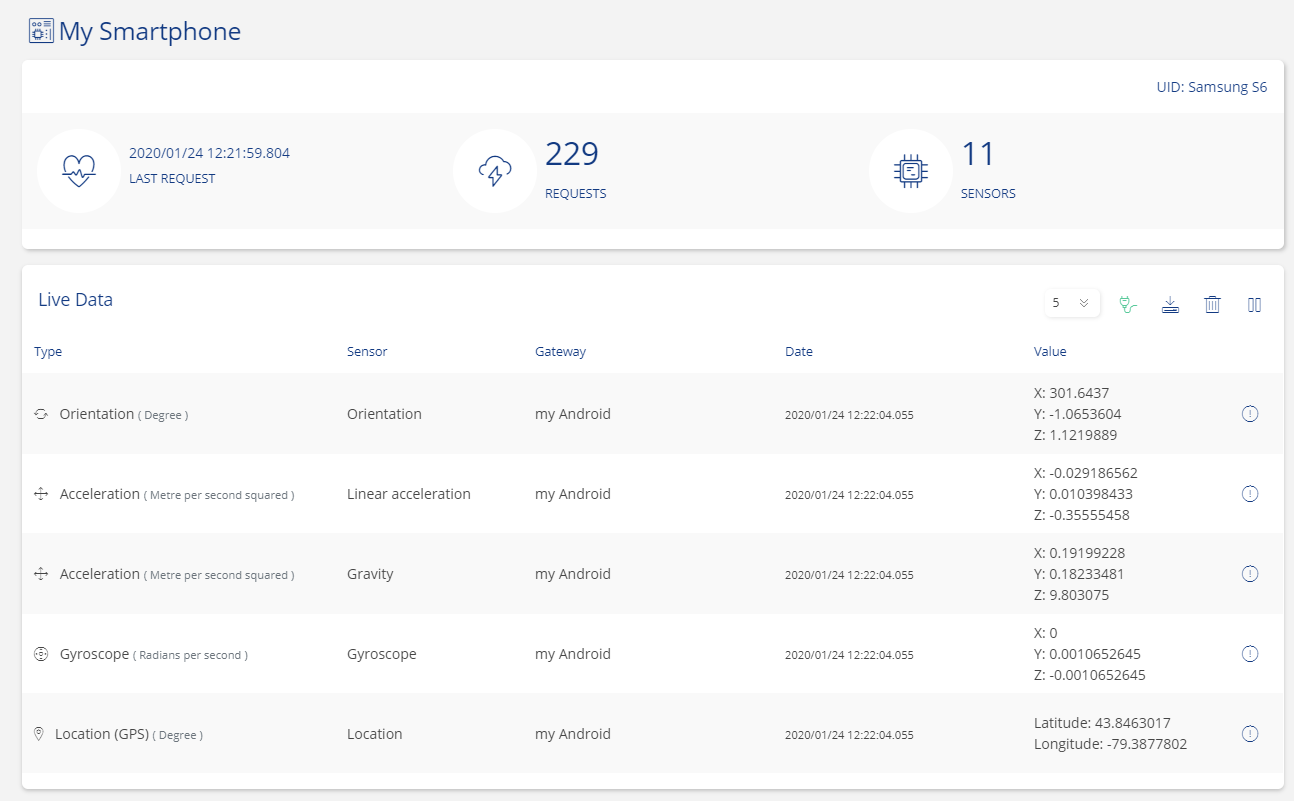Click the Live Data heading
1294x801 pixels.
[75, 299]
